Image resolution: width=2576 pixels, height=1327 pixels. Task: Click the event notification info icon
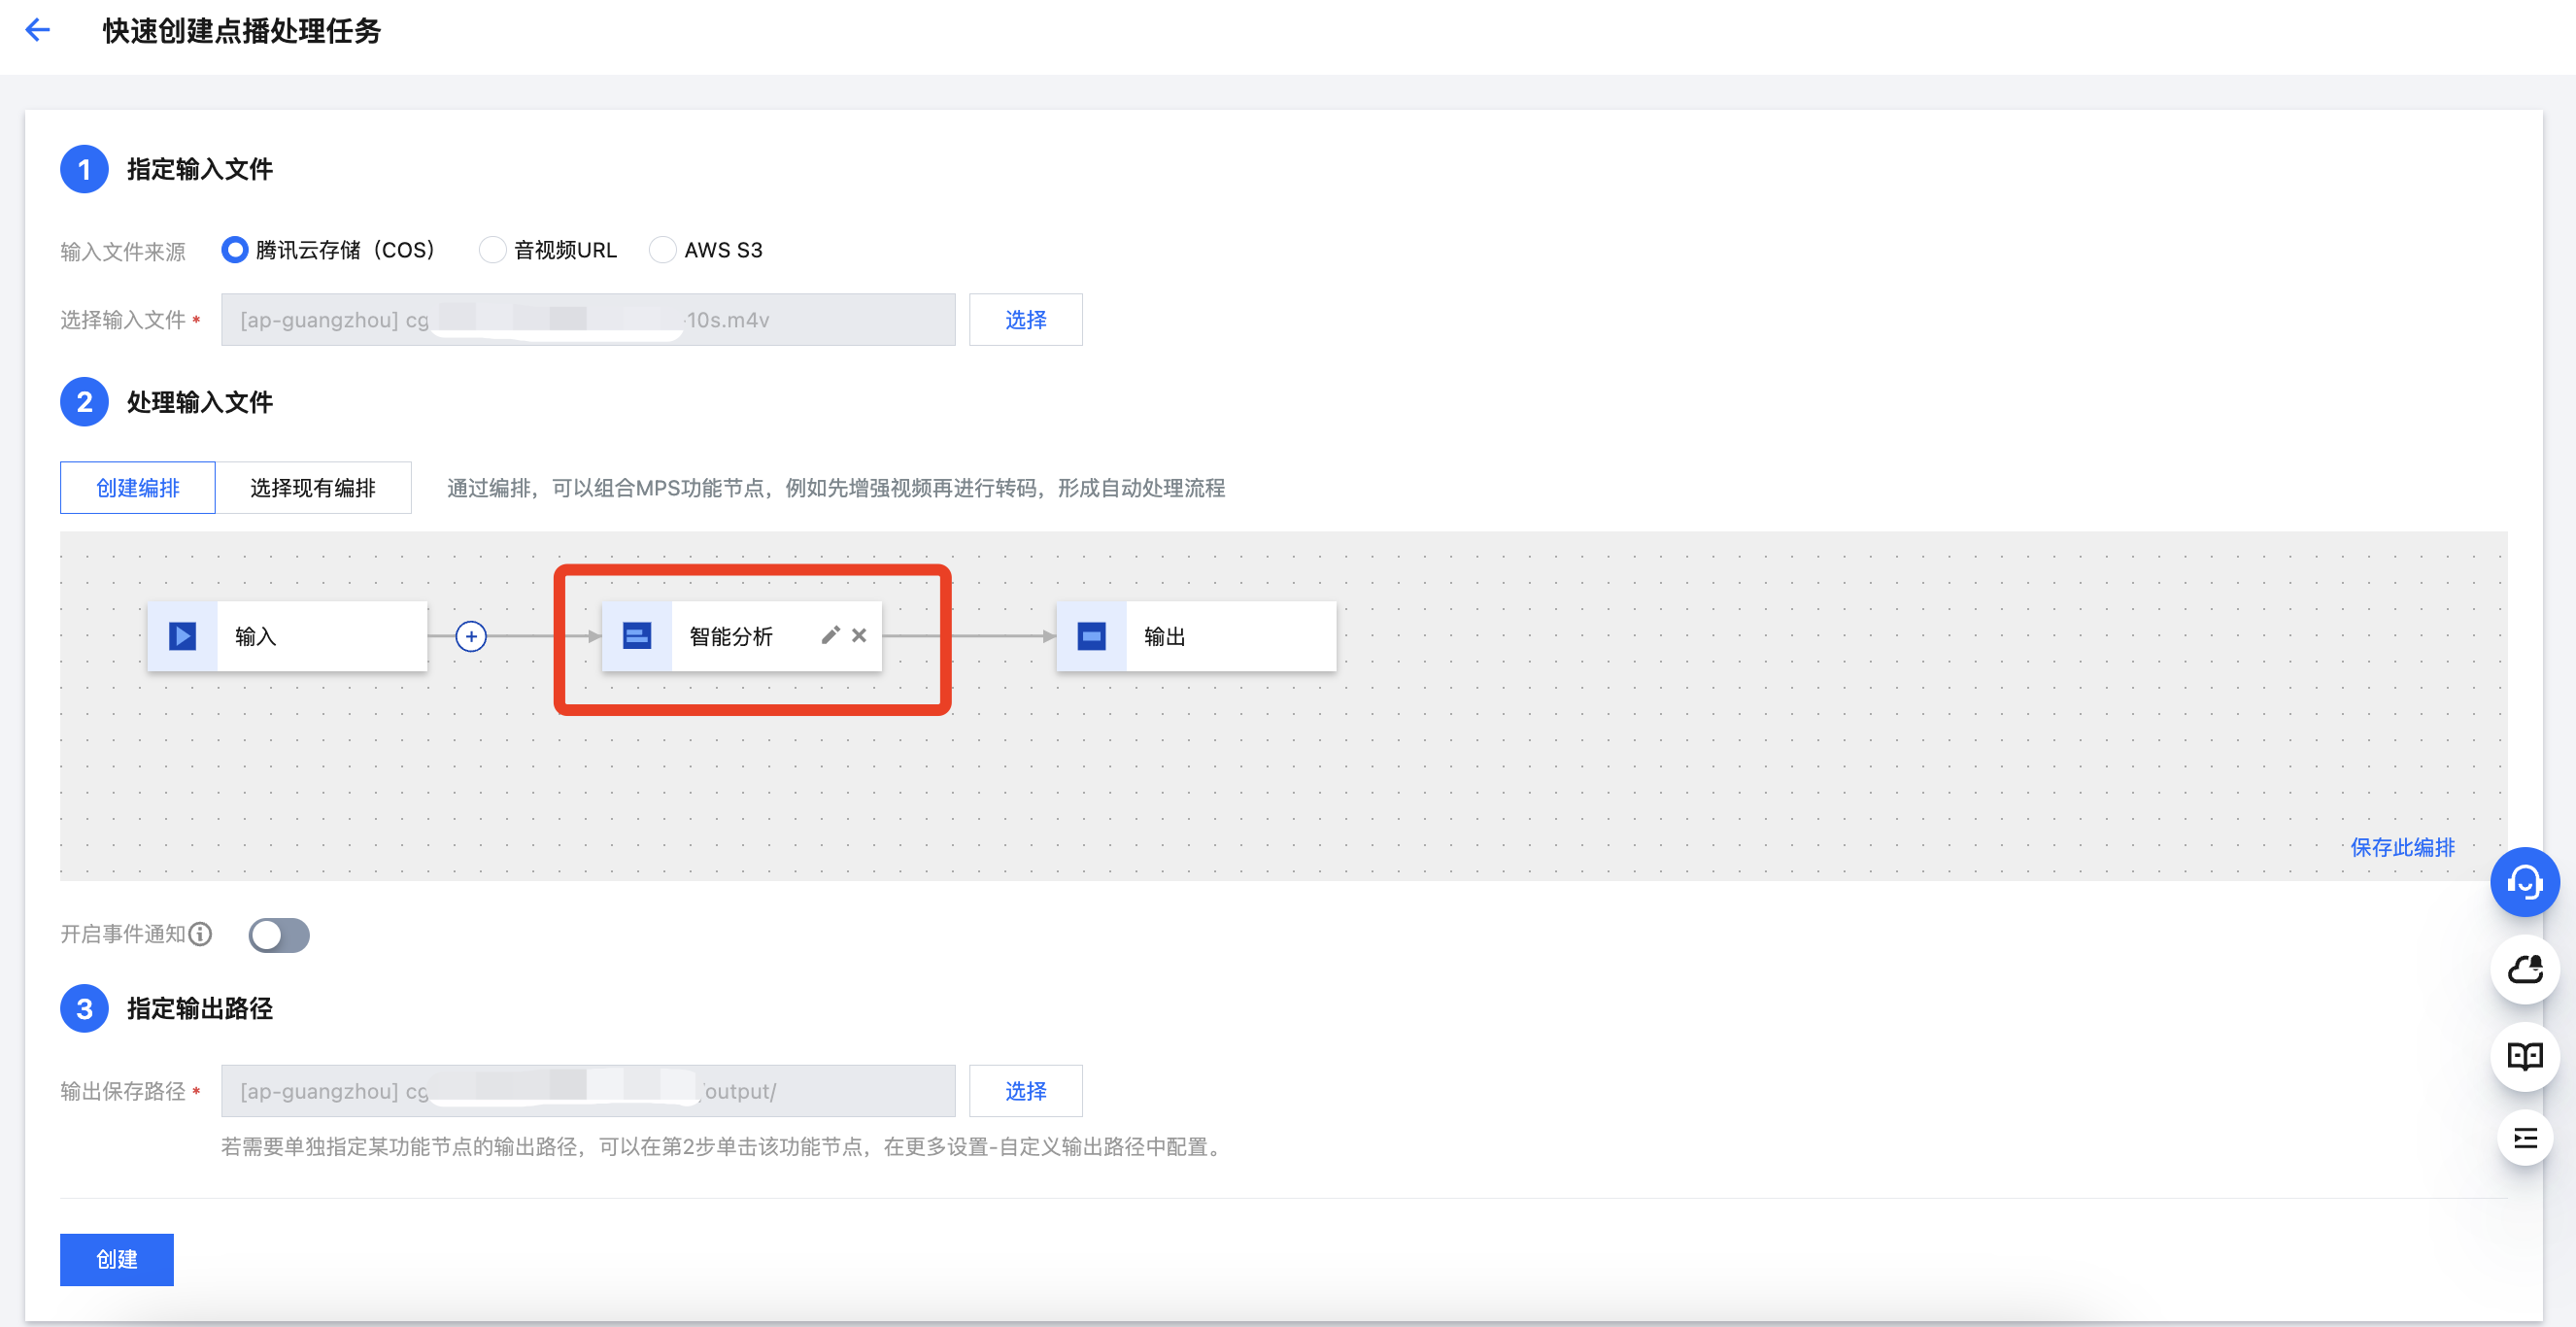200,934
